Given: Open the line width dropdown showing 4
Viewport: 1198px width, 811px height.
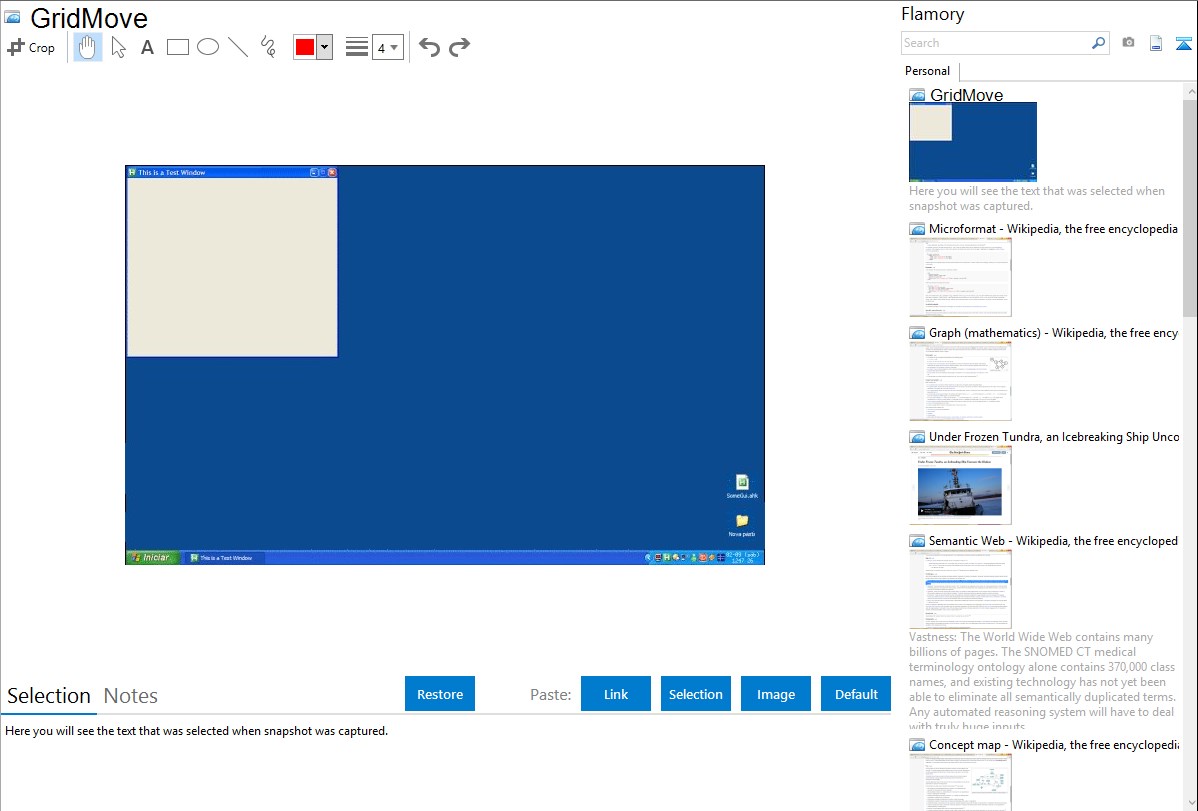Looking at the screenshot, I should click(388, 47).
